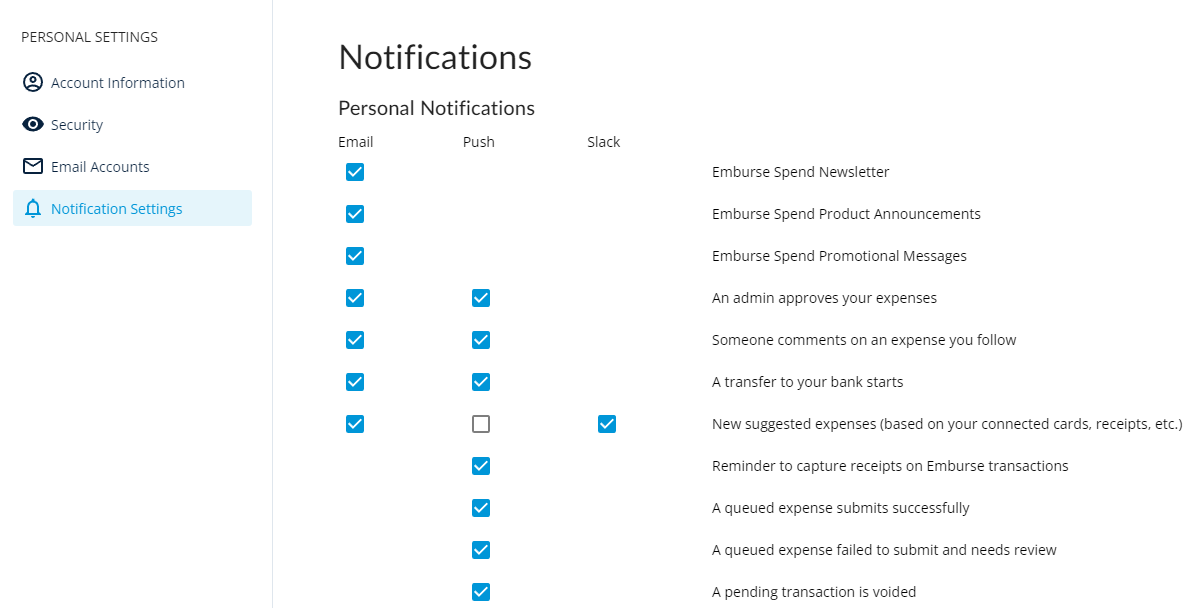
Task: Click the Notification Settings bell icon
Action: pyautogui.click(x=33, y=208)
